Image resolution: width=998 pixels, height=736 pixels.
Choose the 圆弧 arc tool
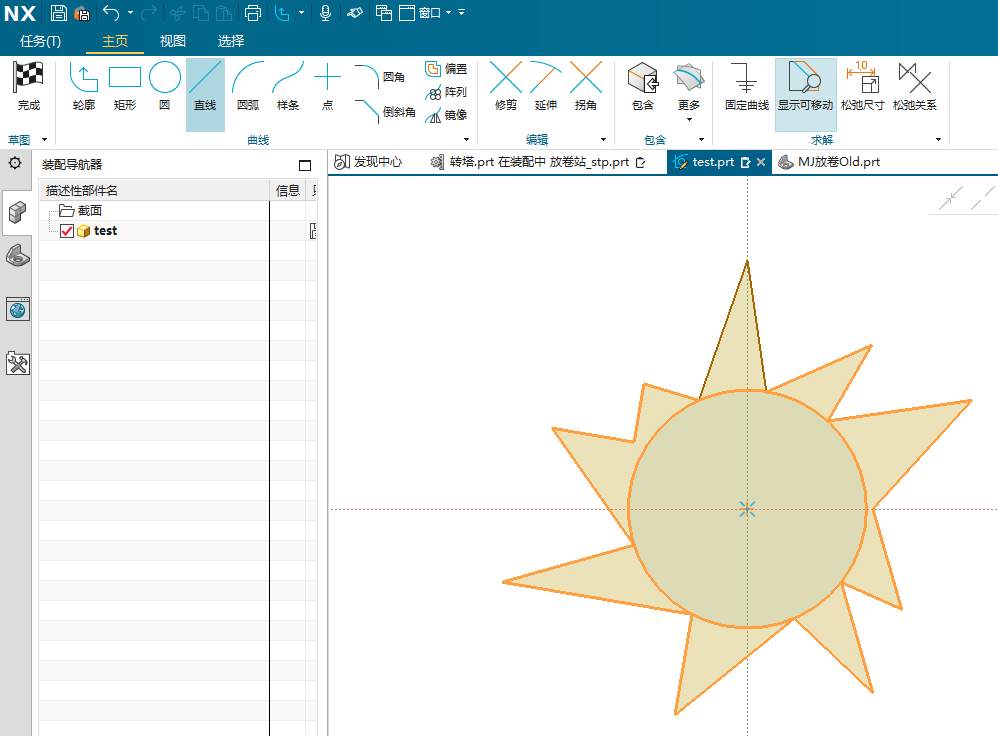coord(247,87)
